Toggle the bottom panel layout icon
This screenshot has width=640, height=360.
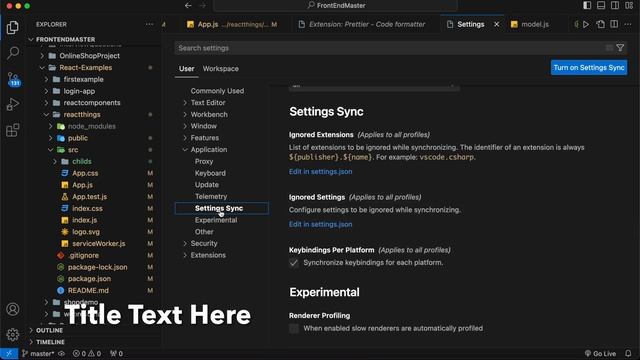[601, 5]
